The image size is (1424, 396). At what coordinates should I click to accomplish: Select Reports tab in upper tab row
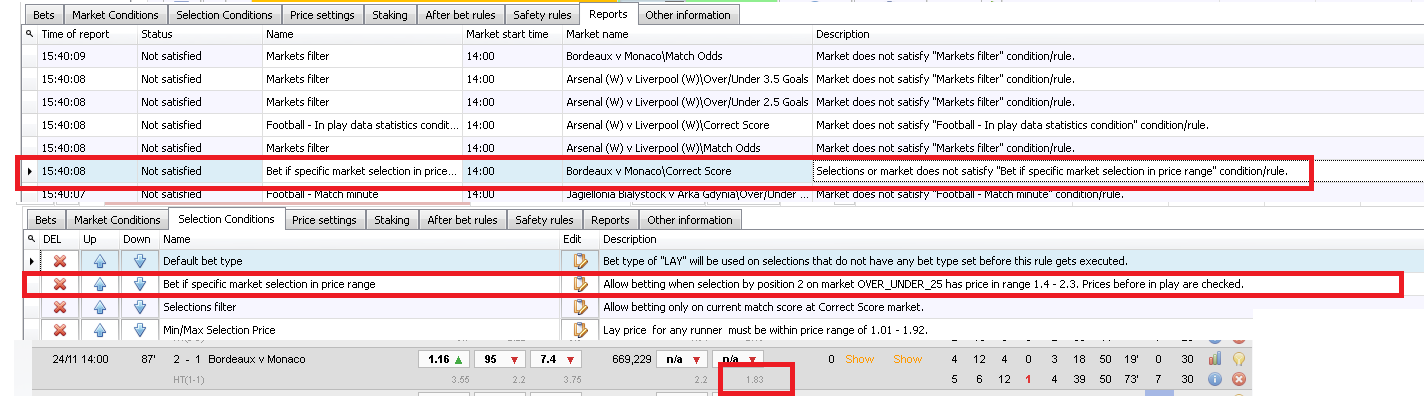609,14
